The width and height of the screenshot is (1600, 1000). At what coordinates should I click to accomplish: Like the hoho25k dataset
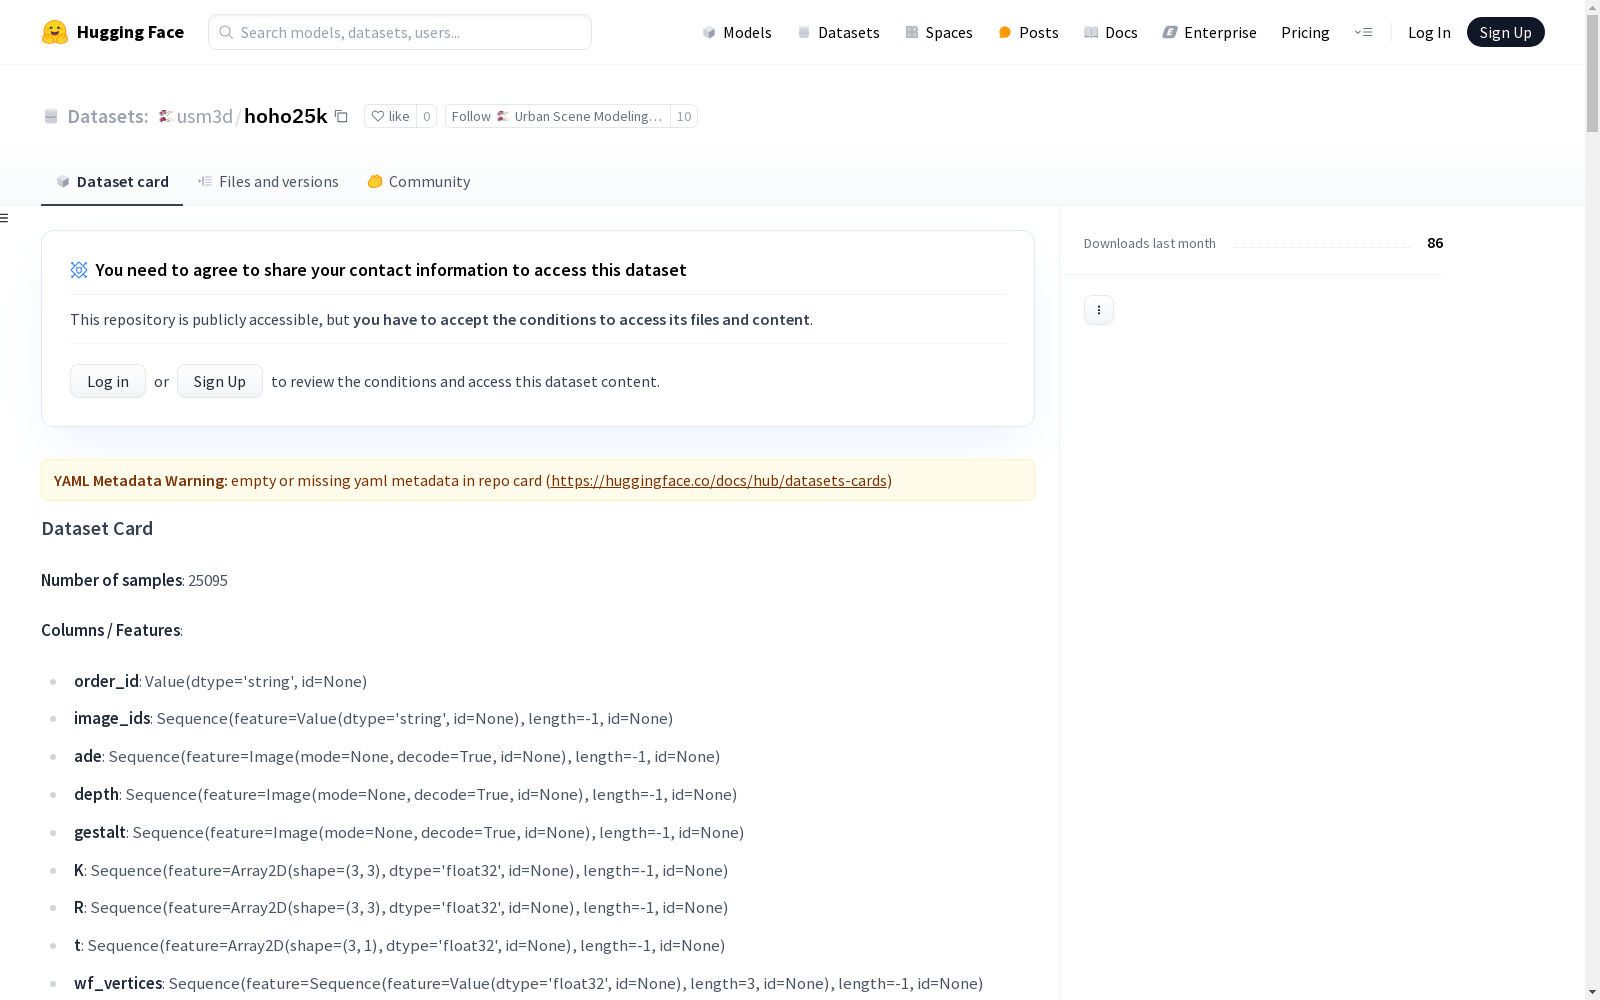[x=390, y=116]
